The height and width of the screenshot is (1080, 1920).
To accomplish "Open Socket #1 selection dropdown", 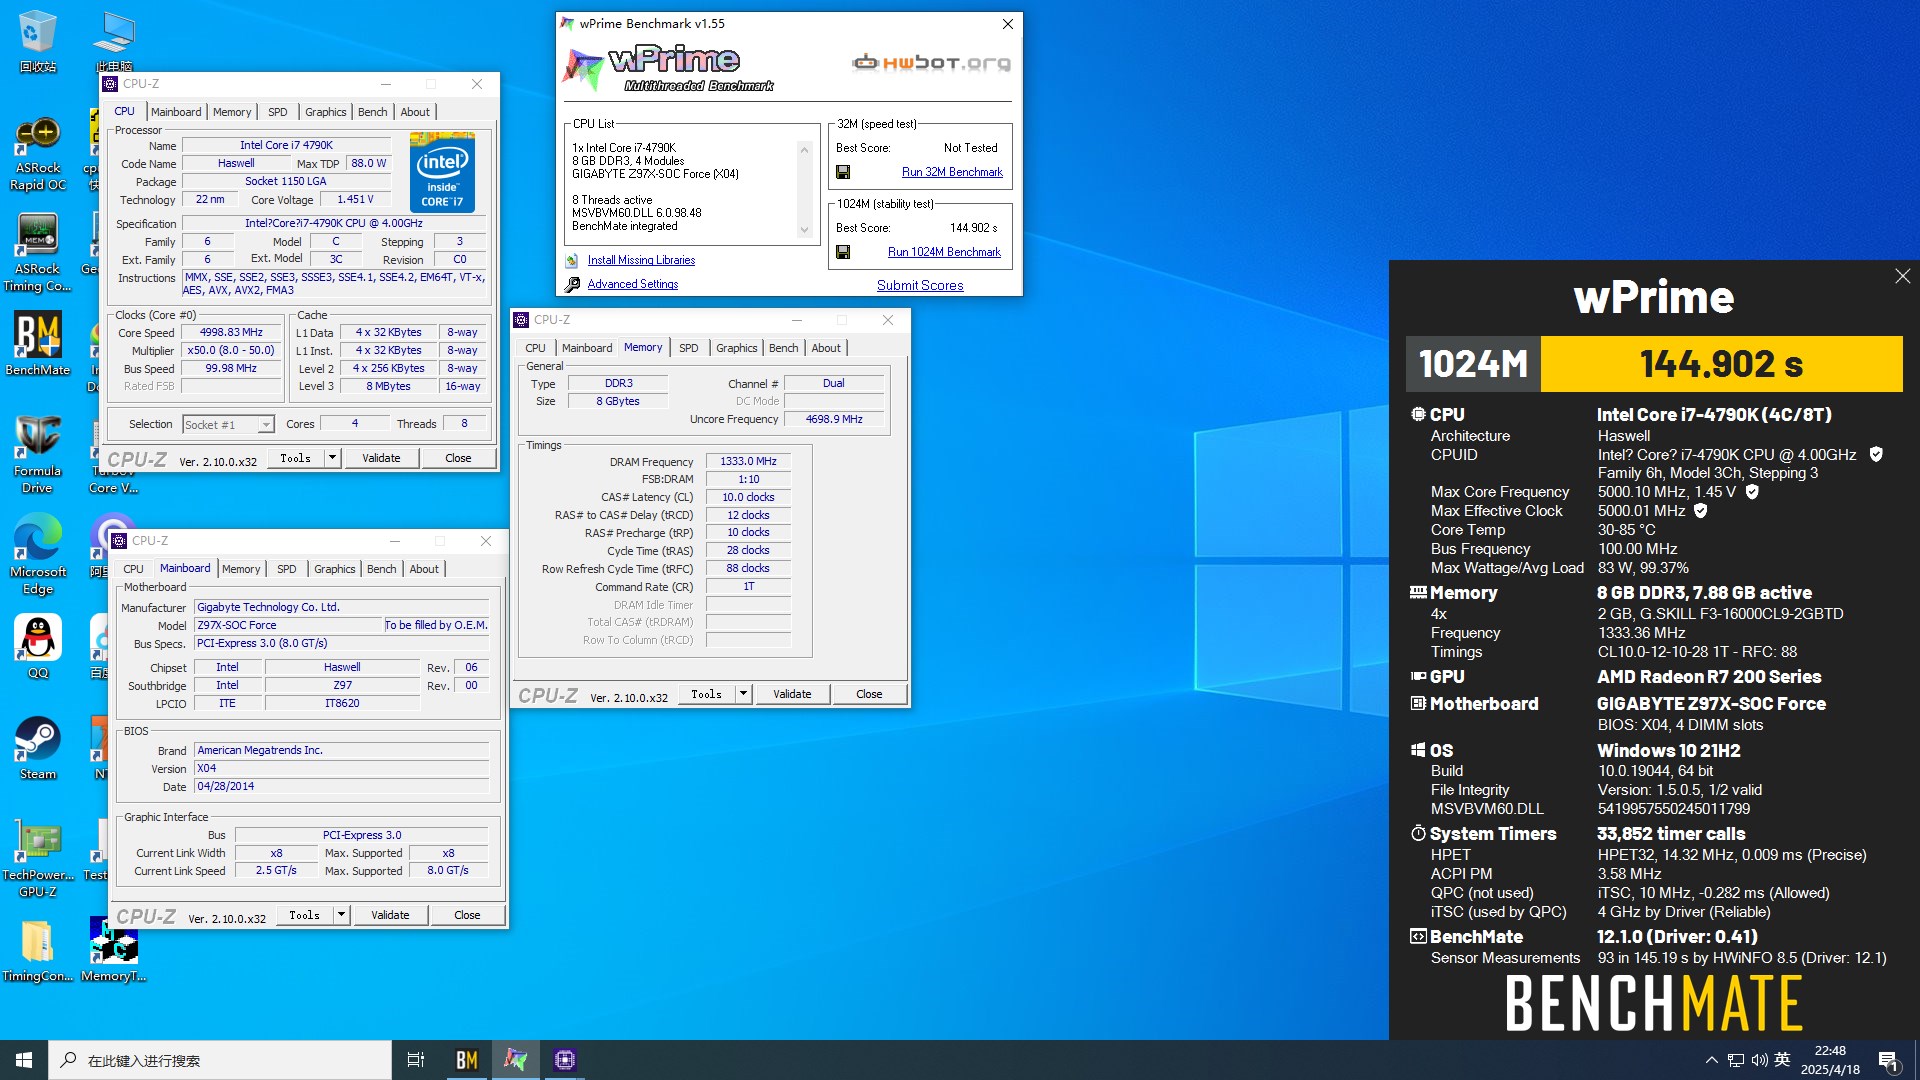I will tap(265, 425).
